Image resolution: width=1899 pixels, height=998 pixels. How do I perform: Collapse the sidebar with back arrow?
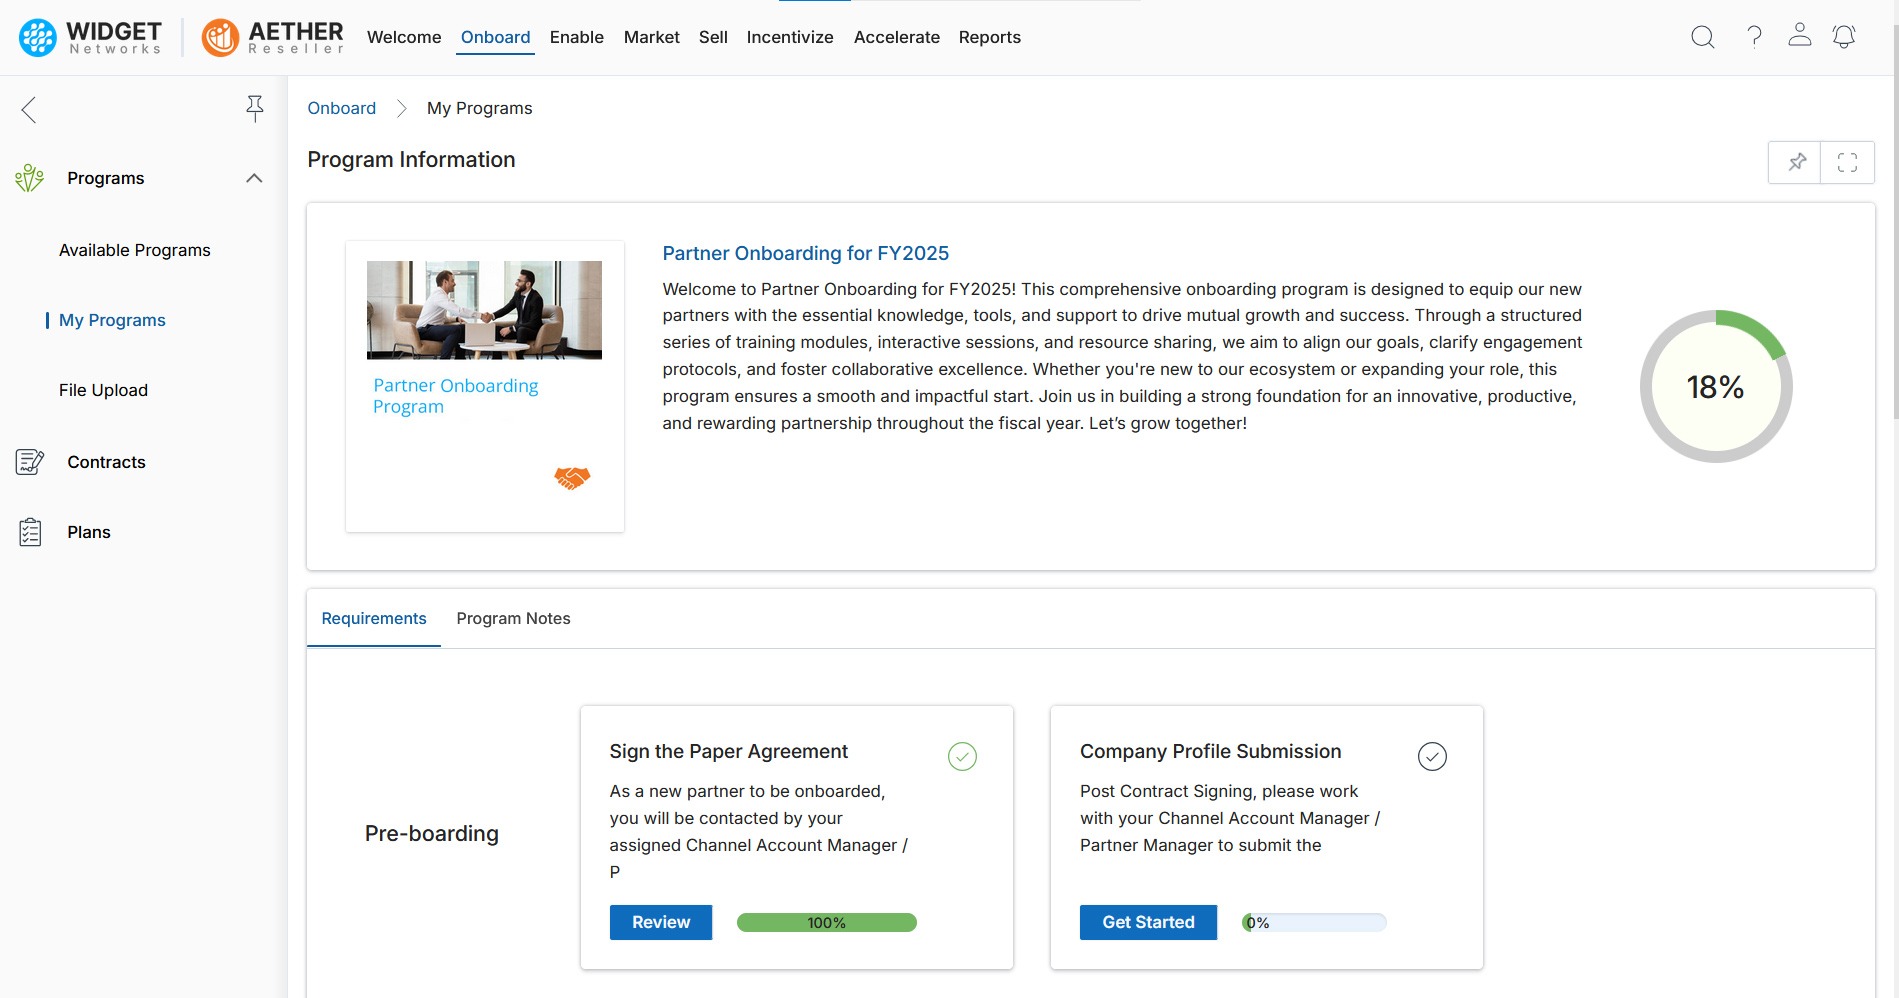(29, 110)
